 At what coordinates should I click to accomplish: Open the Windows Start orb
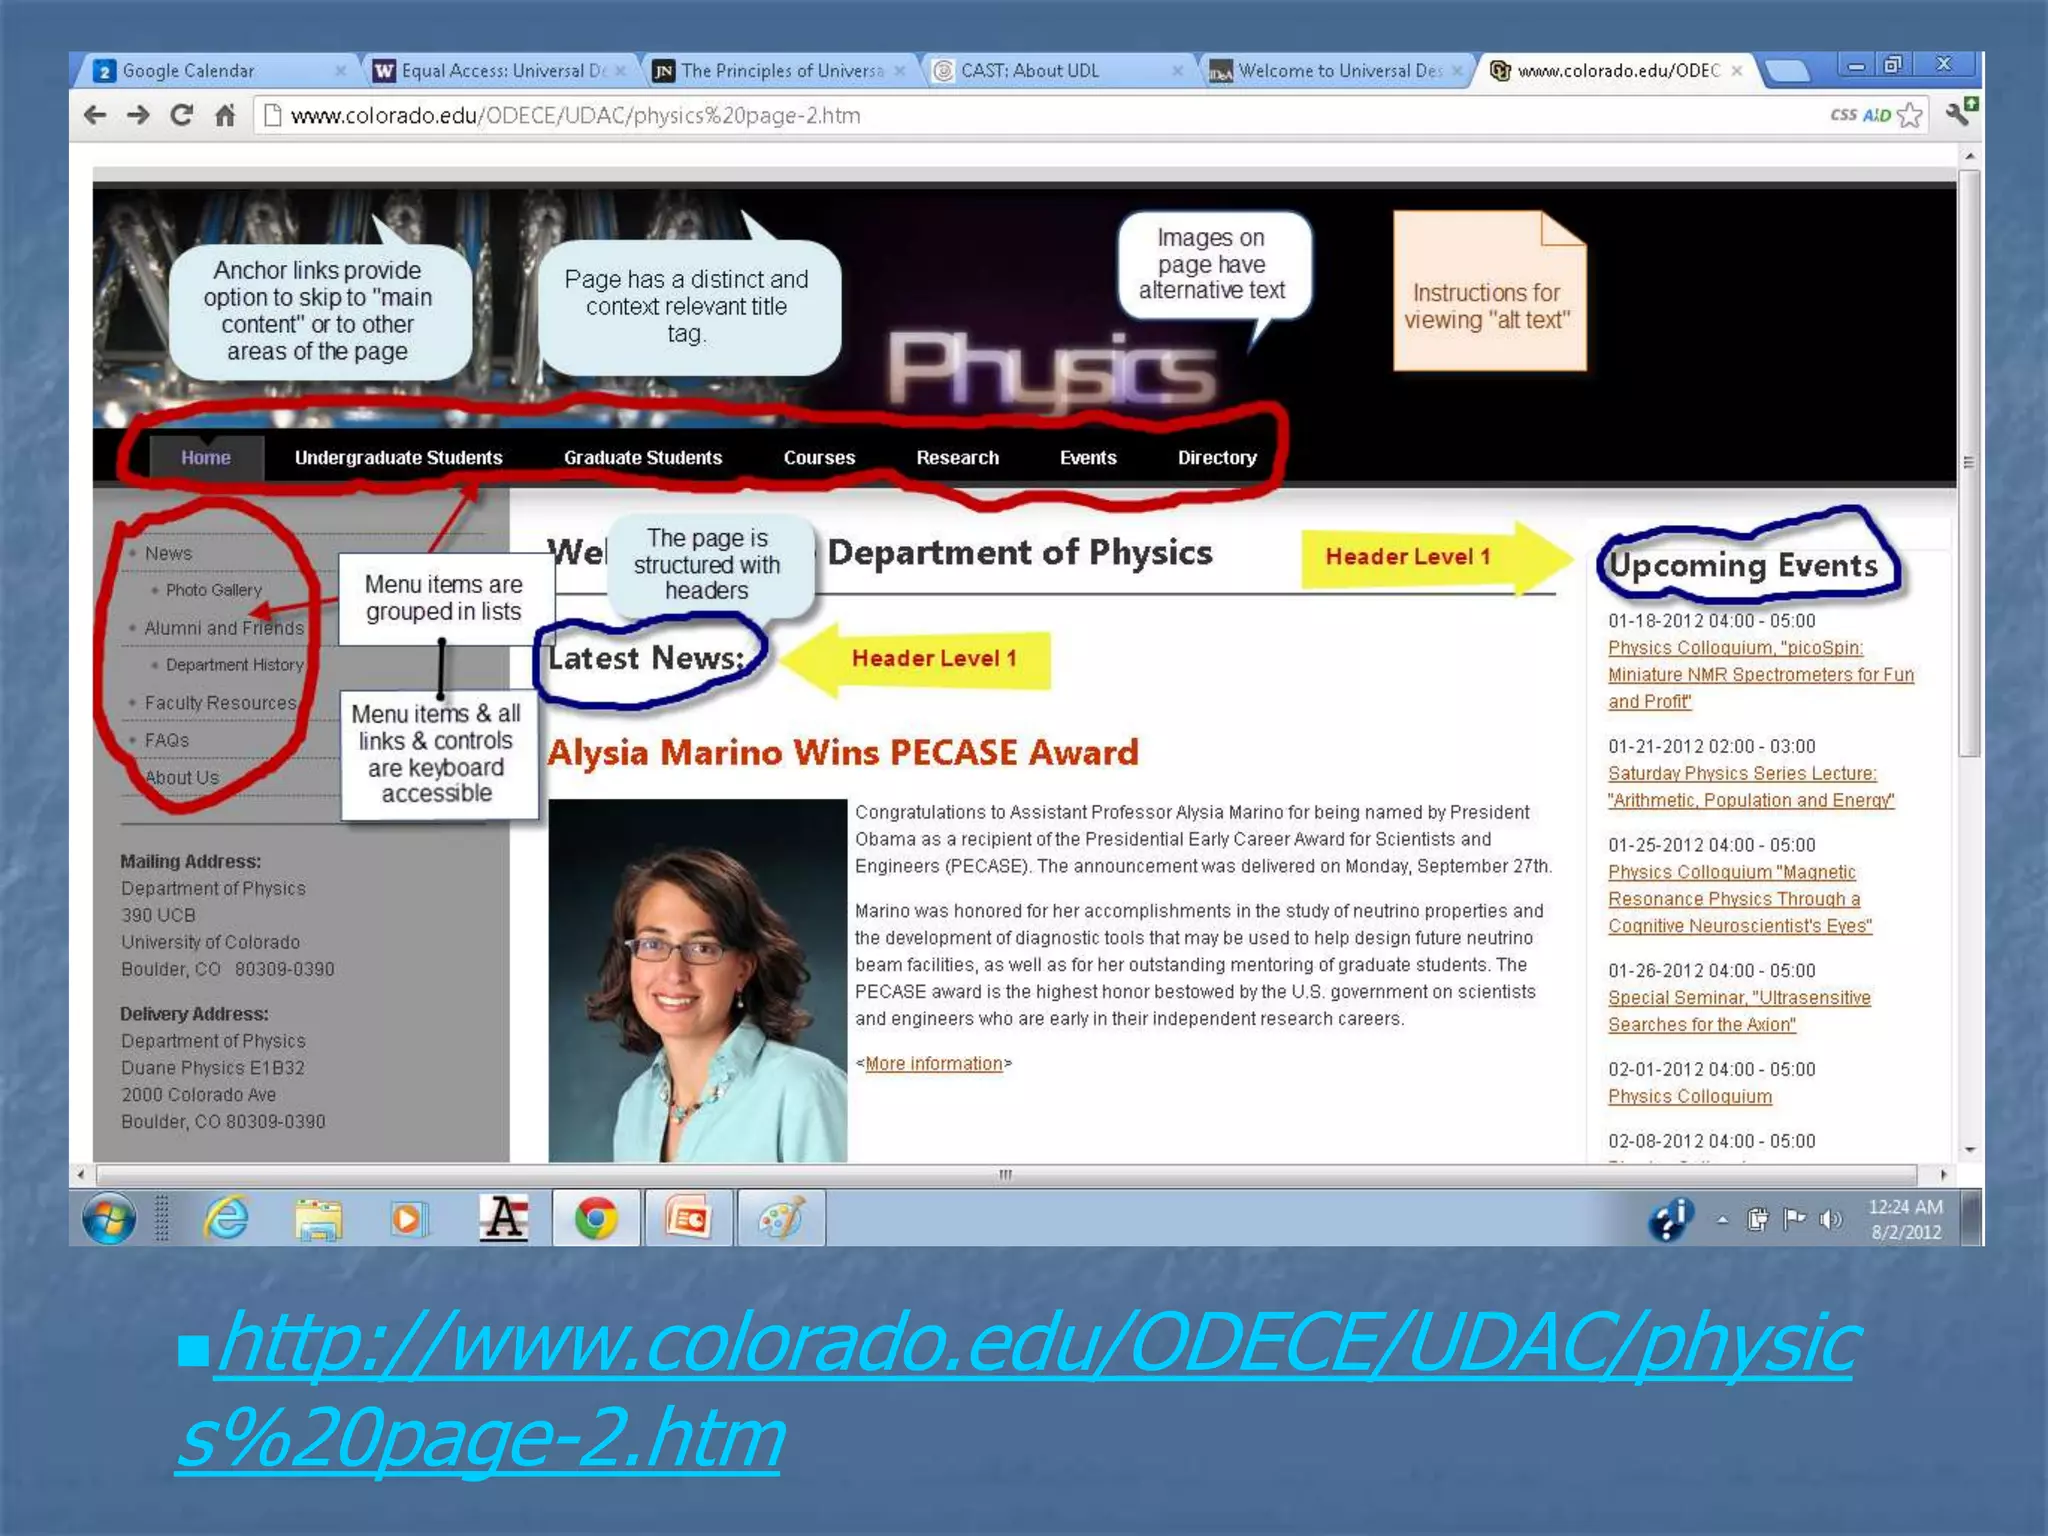tap(109, 1218)
